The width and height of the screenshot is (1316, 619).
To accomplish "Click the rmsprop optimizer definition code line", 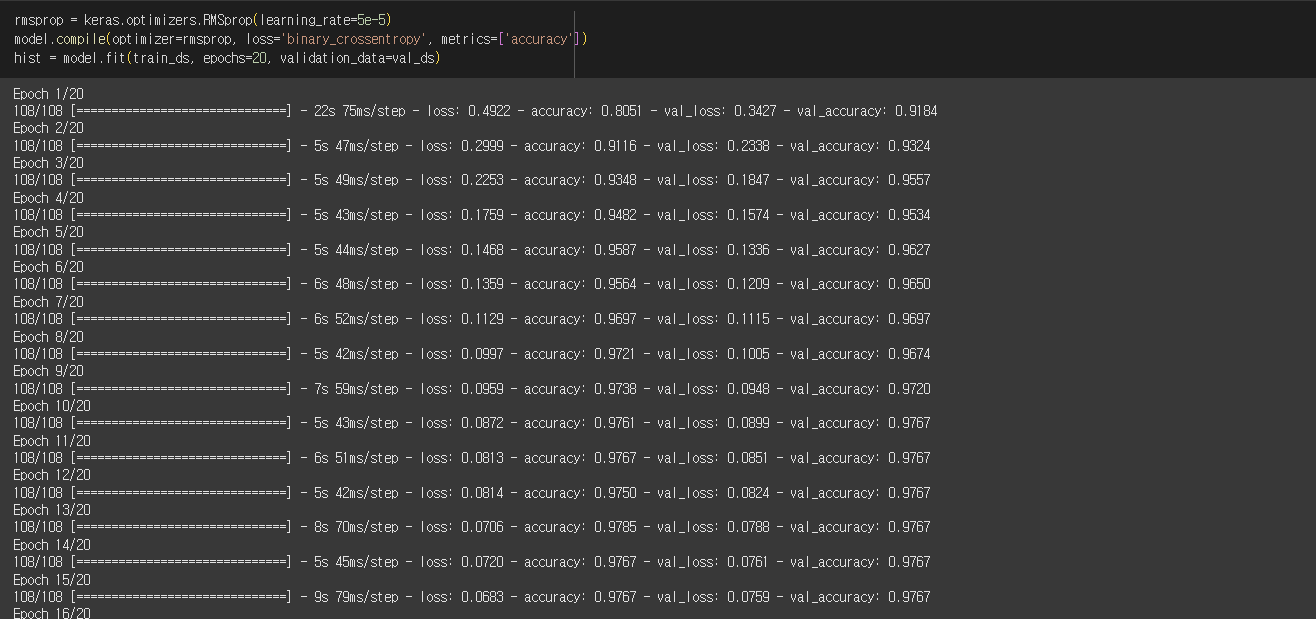I will [202, 20].
